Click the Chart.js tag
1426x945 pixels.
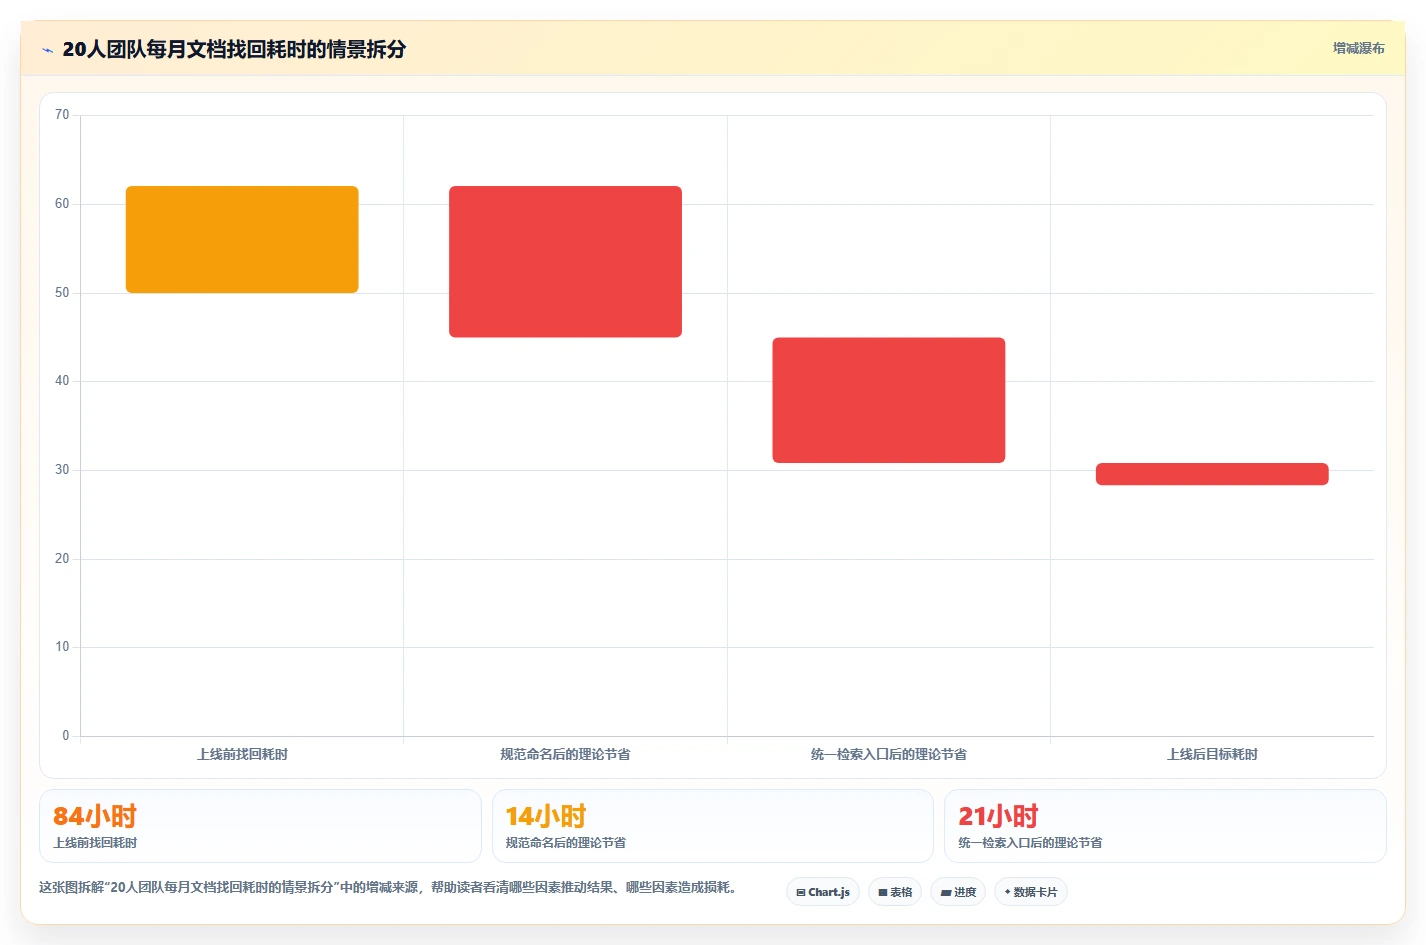point(823,892)
